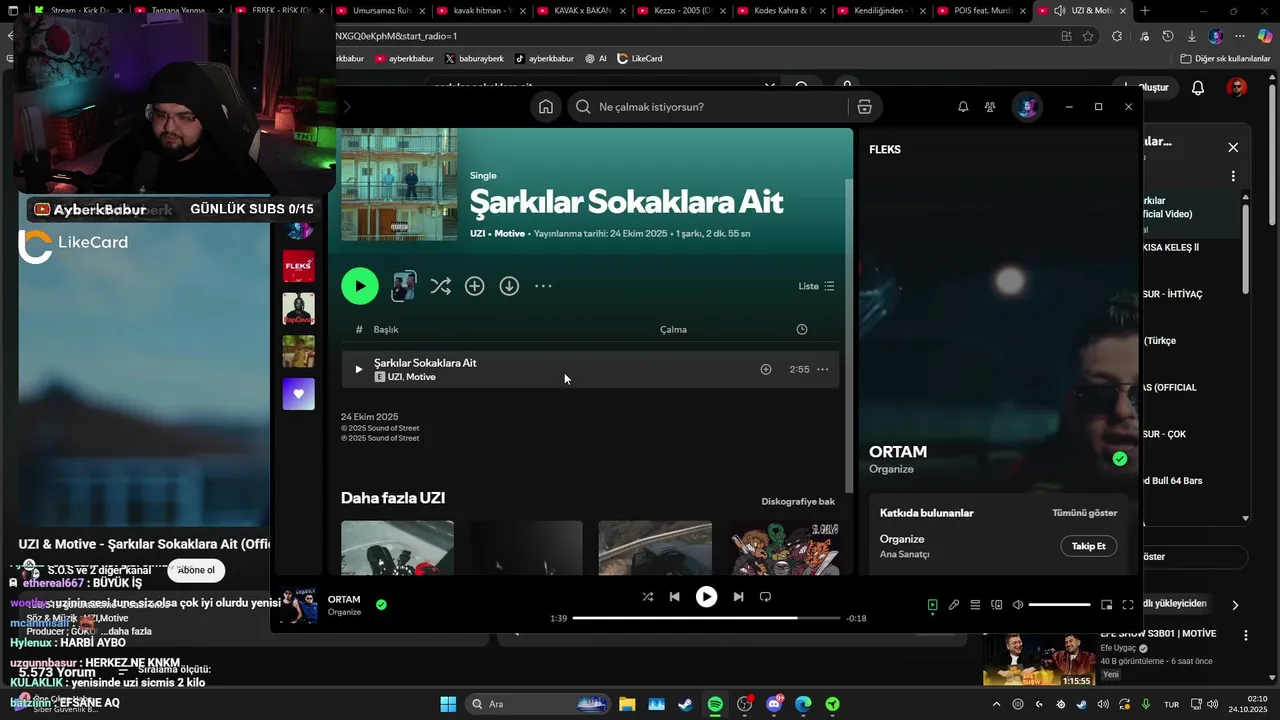The width and height of the screenshot is (1280, 720).
Task: Add the single to library with plus icon
Action: point(475,286)
